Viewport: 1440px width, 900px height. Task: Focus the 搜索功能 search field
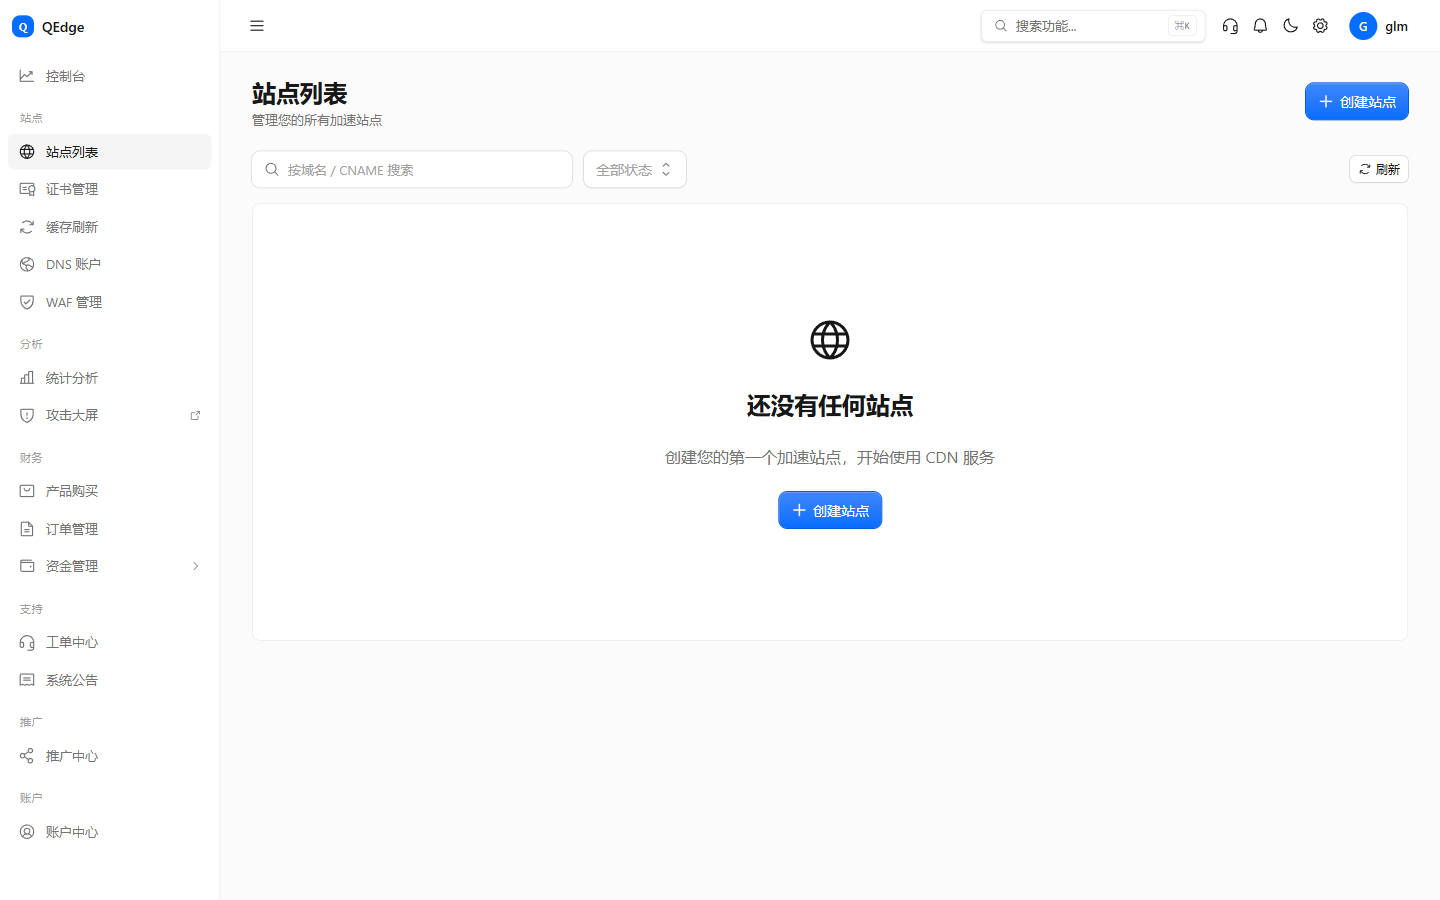1093,26
